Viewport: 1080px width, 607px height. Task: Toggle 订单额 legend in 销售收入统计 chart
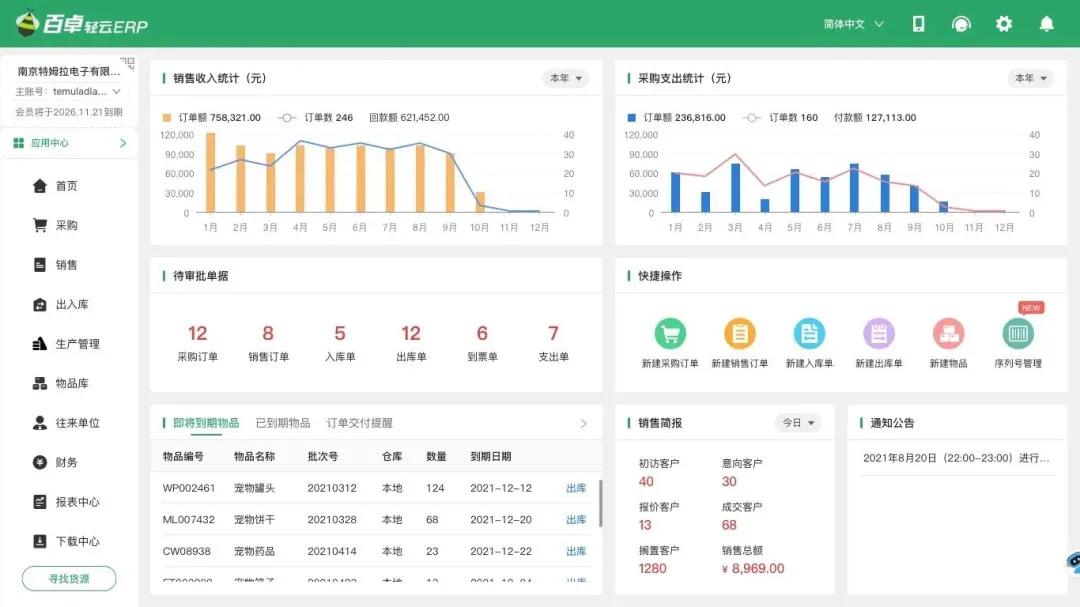(x=211, y=118)
